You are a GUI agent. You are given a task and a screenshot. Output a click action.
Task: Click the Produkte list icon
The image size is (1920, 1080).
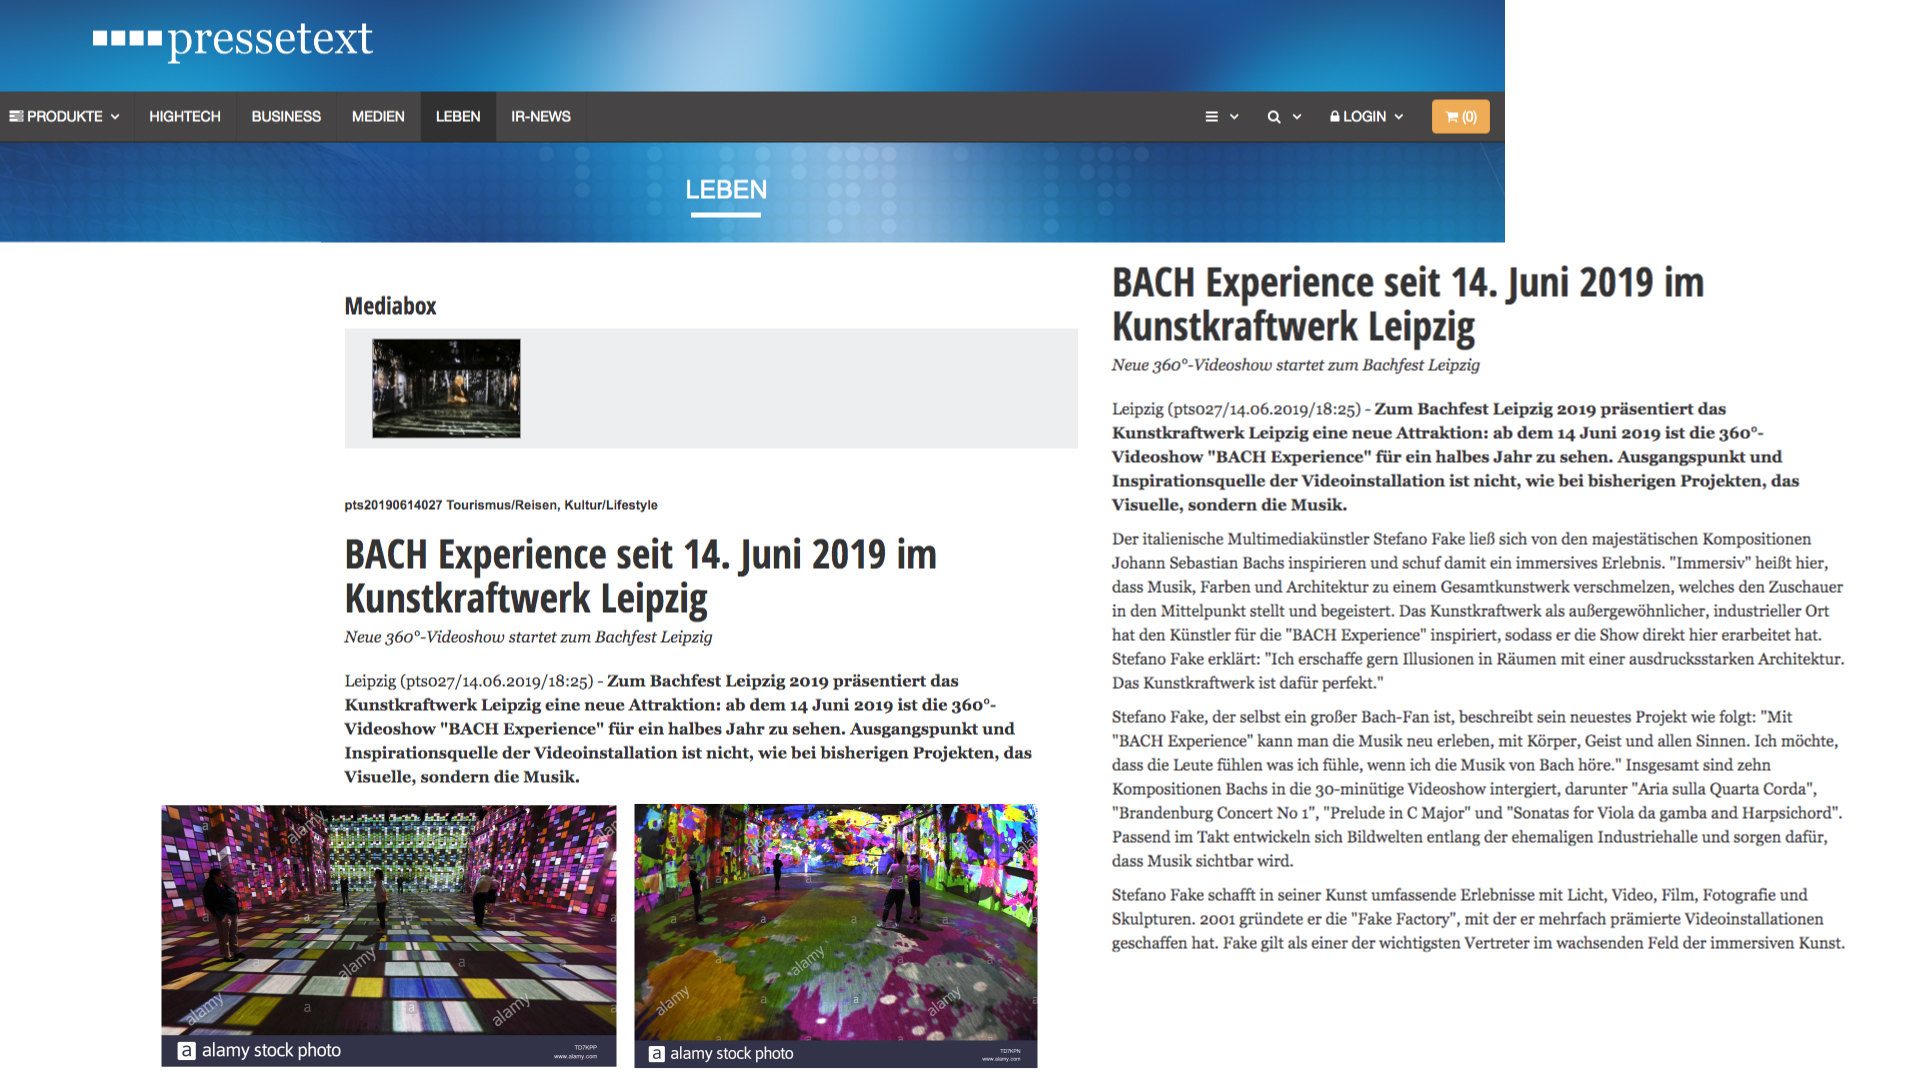[16, 117]
